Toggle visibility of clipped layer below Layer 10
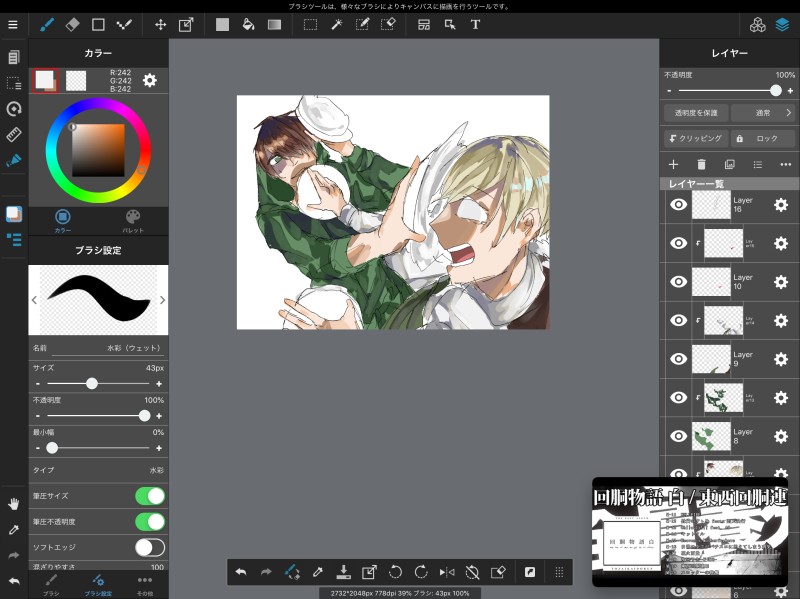Screen dimensions: 800x599 point(678,320)
